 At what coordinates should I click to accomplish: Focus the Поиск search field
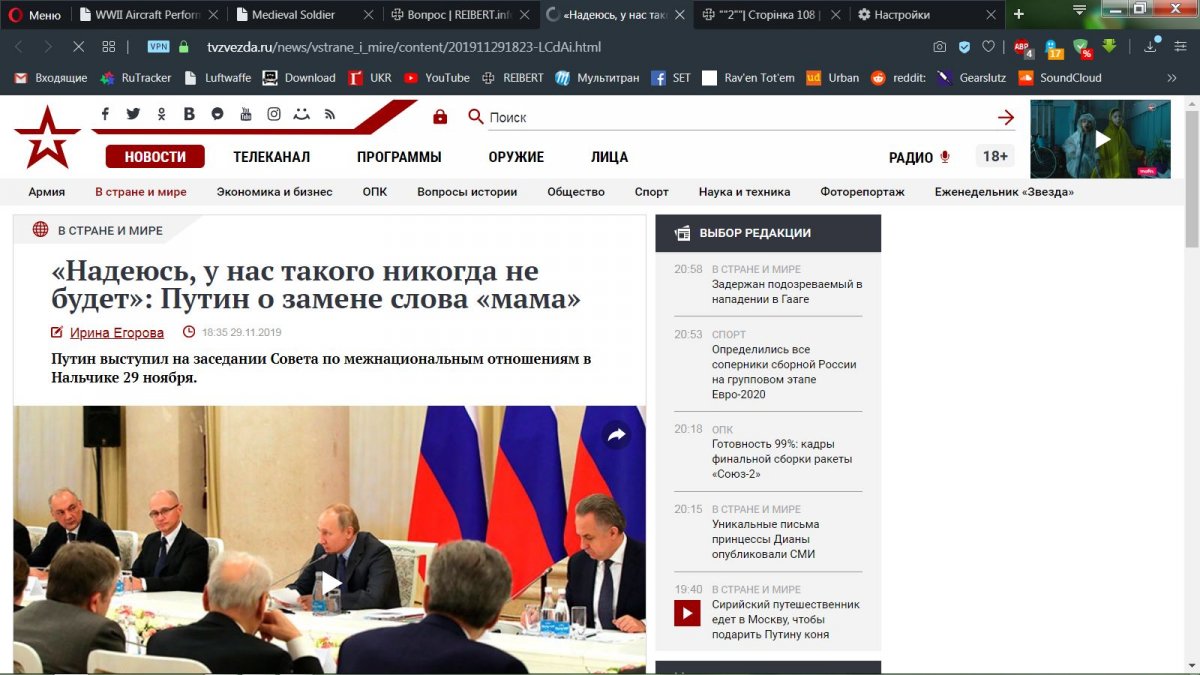point(740,118)
